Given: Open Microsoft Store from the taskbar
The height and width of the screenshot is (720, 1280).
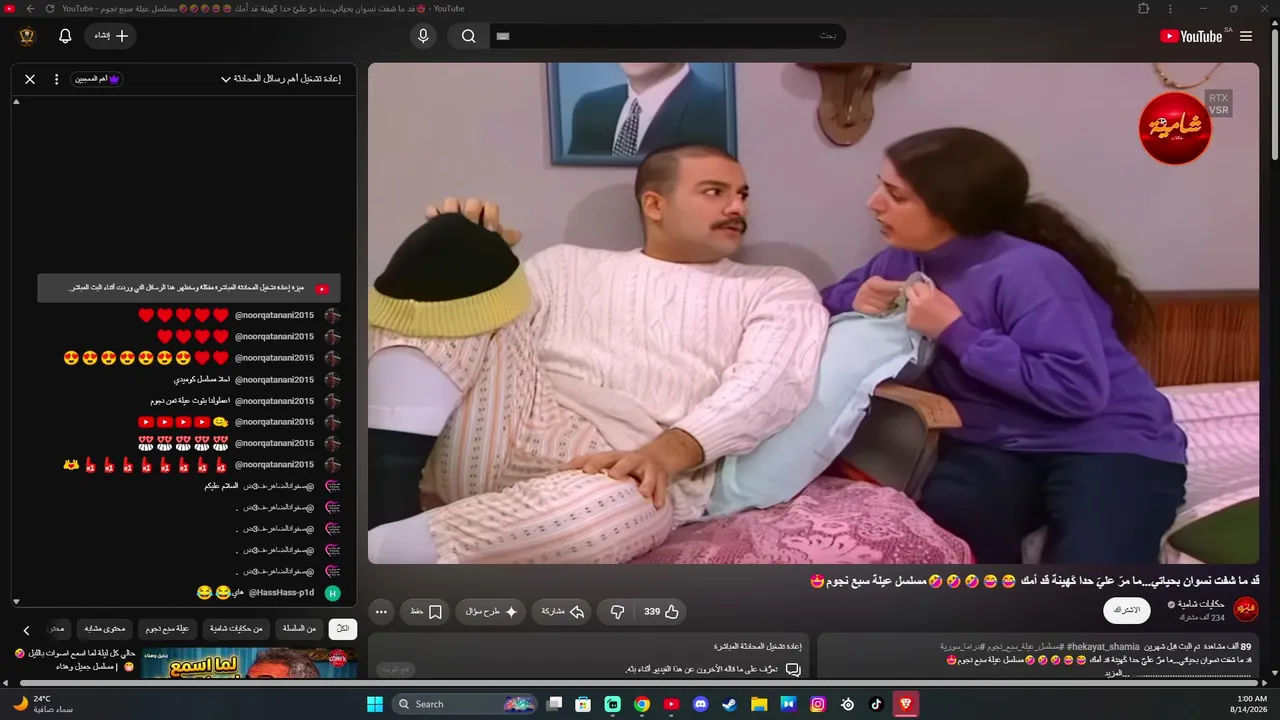Looking at the screenshot, I should pos(583,704).
